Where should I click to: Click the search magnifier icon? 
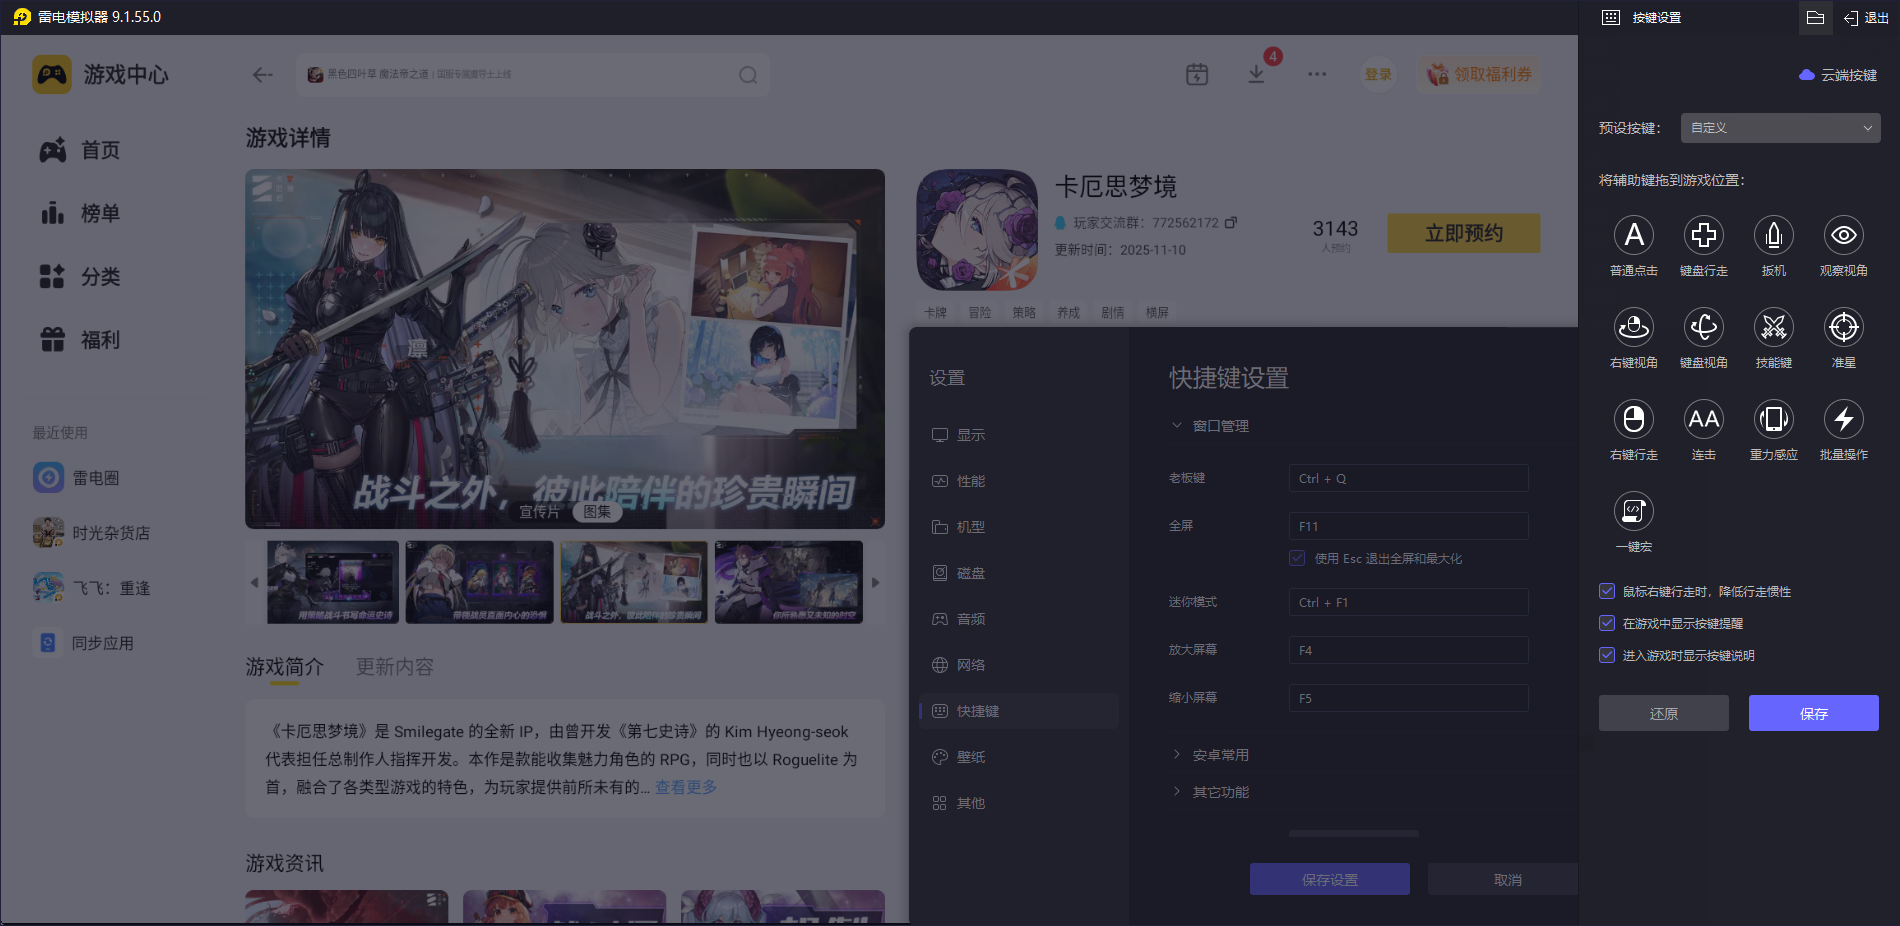(x=748, y=75)
